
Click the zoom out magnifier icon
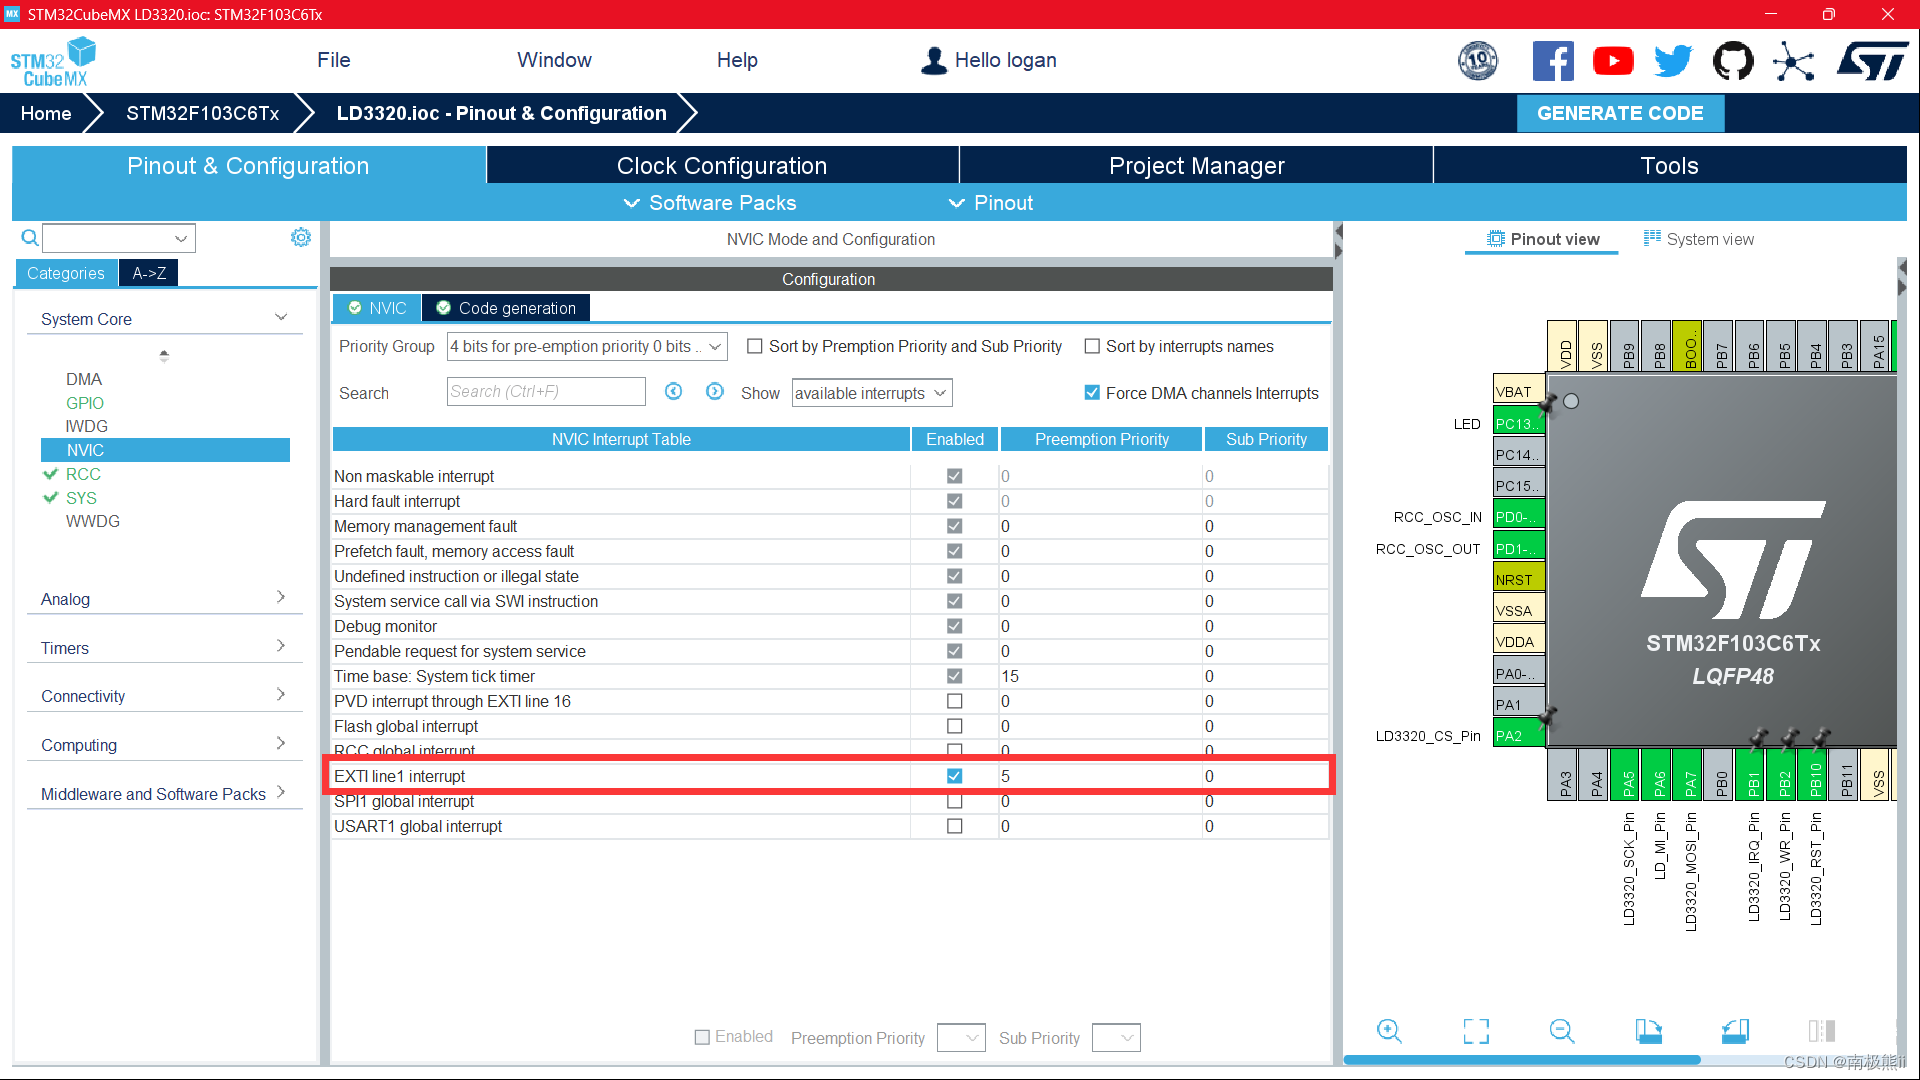click(1562, 1031)
